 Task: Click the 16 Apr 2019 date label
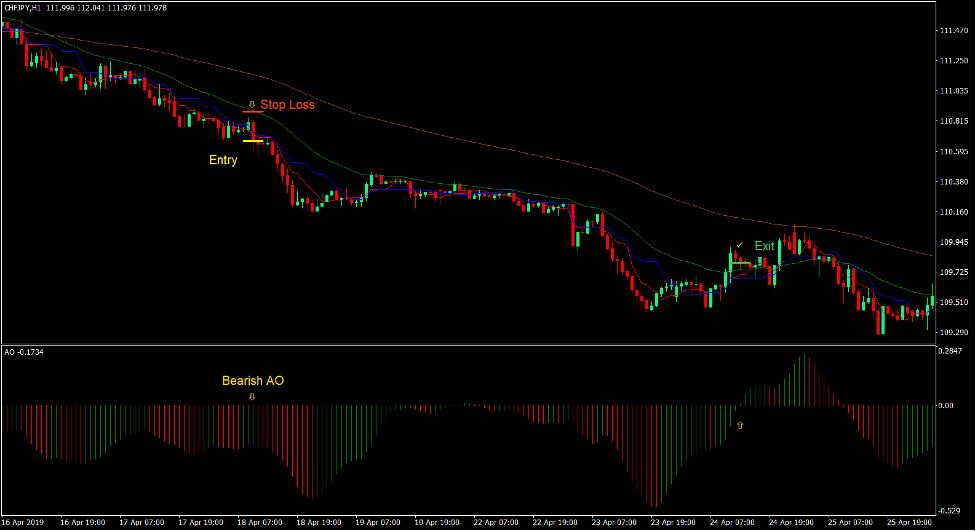[x=23, y=522]
